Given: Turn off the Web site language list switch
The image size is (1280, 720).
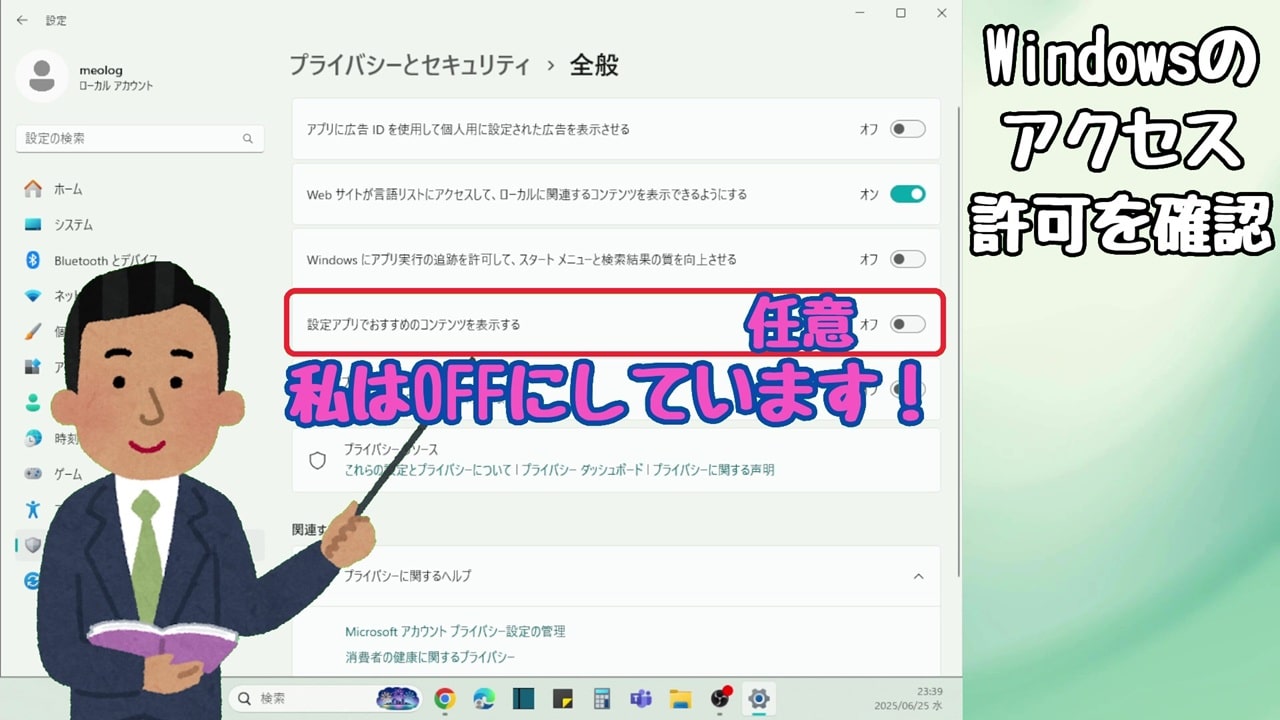Looking at the screenshot, I should (x=908, y=194).
